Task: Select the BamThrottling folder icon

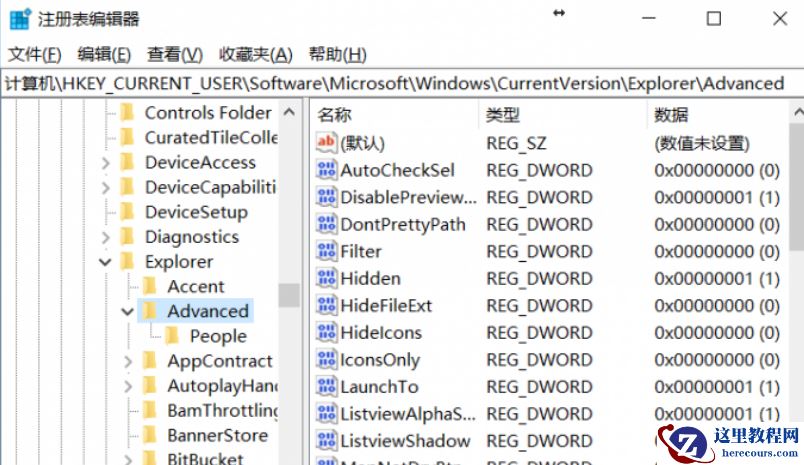Action: click(149, 410)
